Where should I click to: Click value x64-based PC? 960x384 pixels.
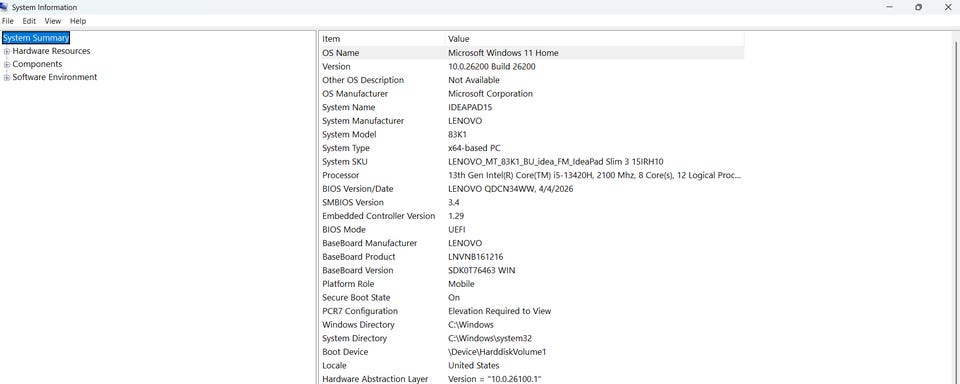474,148
